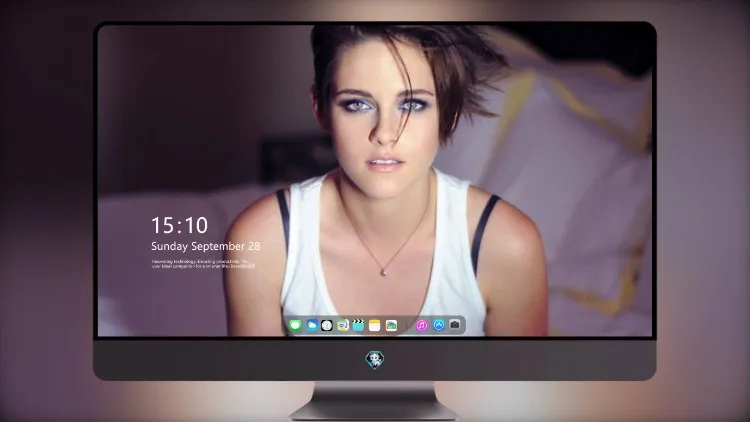Open the yellow Notes app in the dock
The width and height of the screenshot is (750, 422).
(375, 325)
